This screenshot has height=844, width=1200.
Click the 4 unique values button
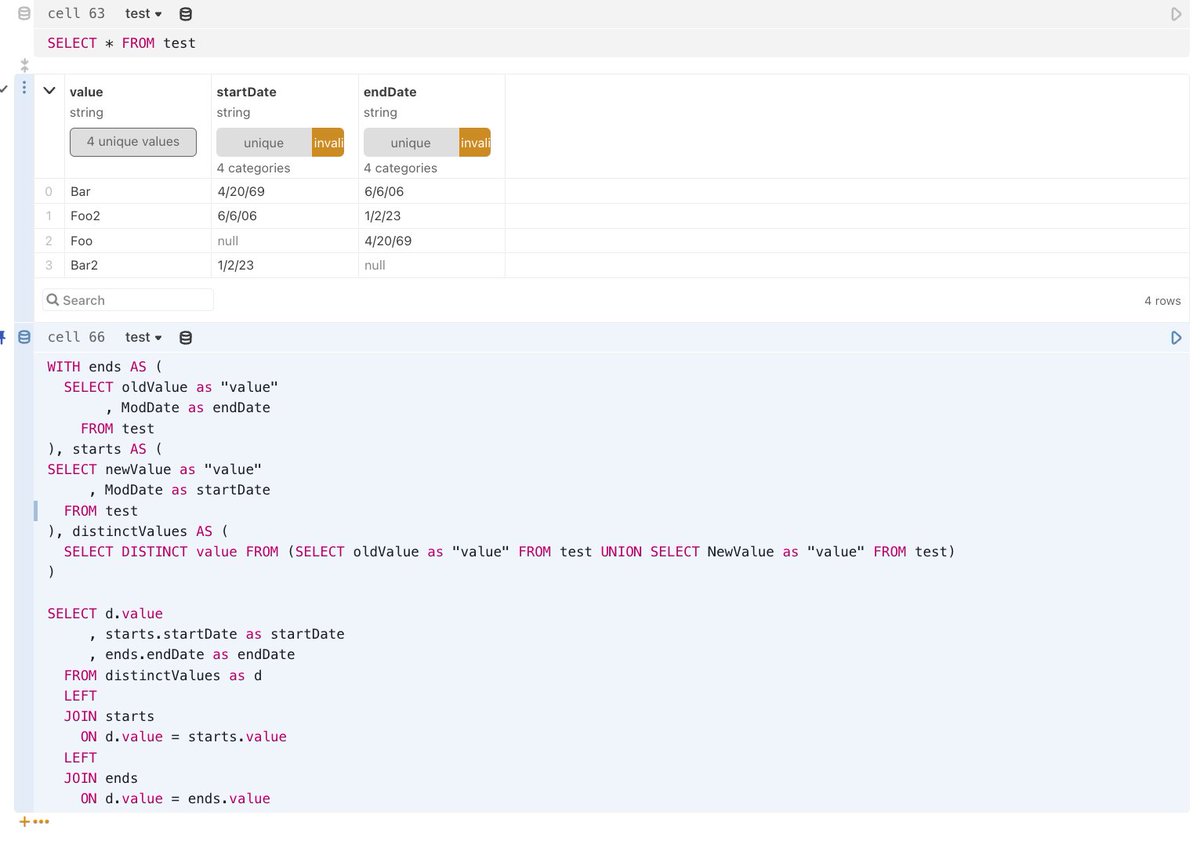[133, 142]
